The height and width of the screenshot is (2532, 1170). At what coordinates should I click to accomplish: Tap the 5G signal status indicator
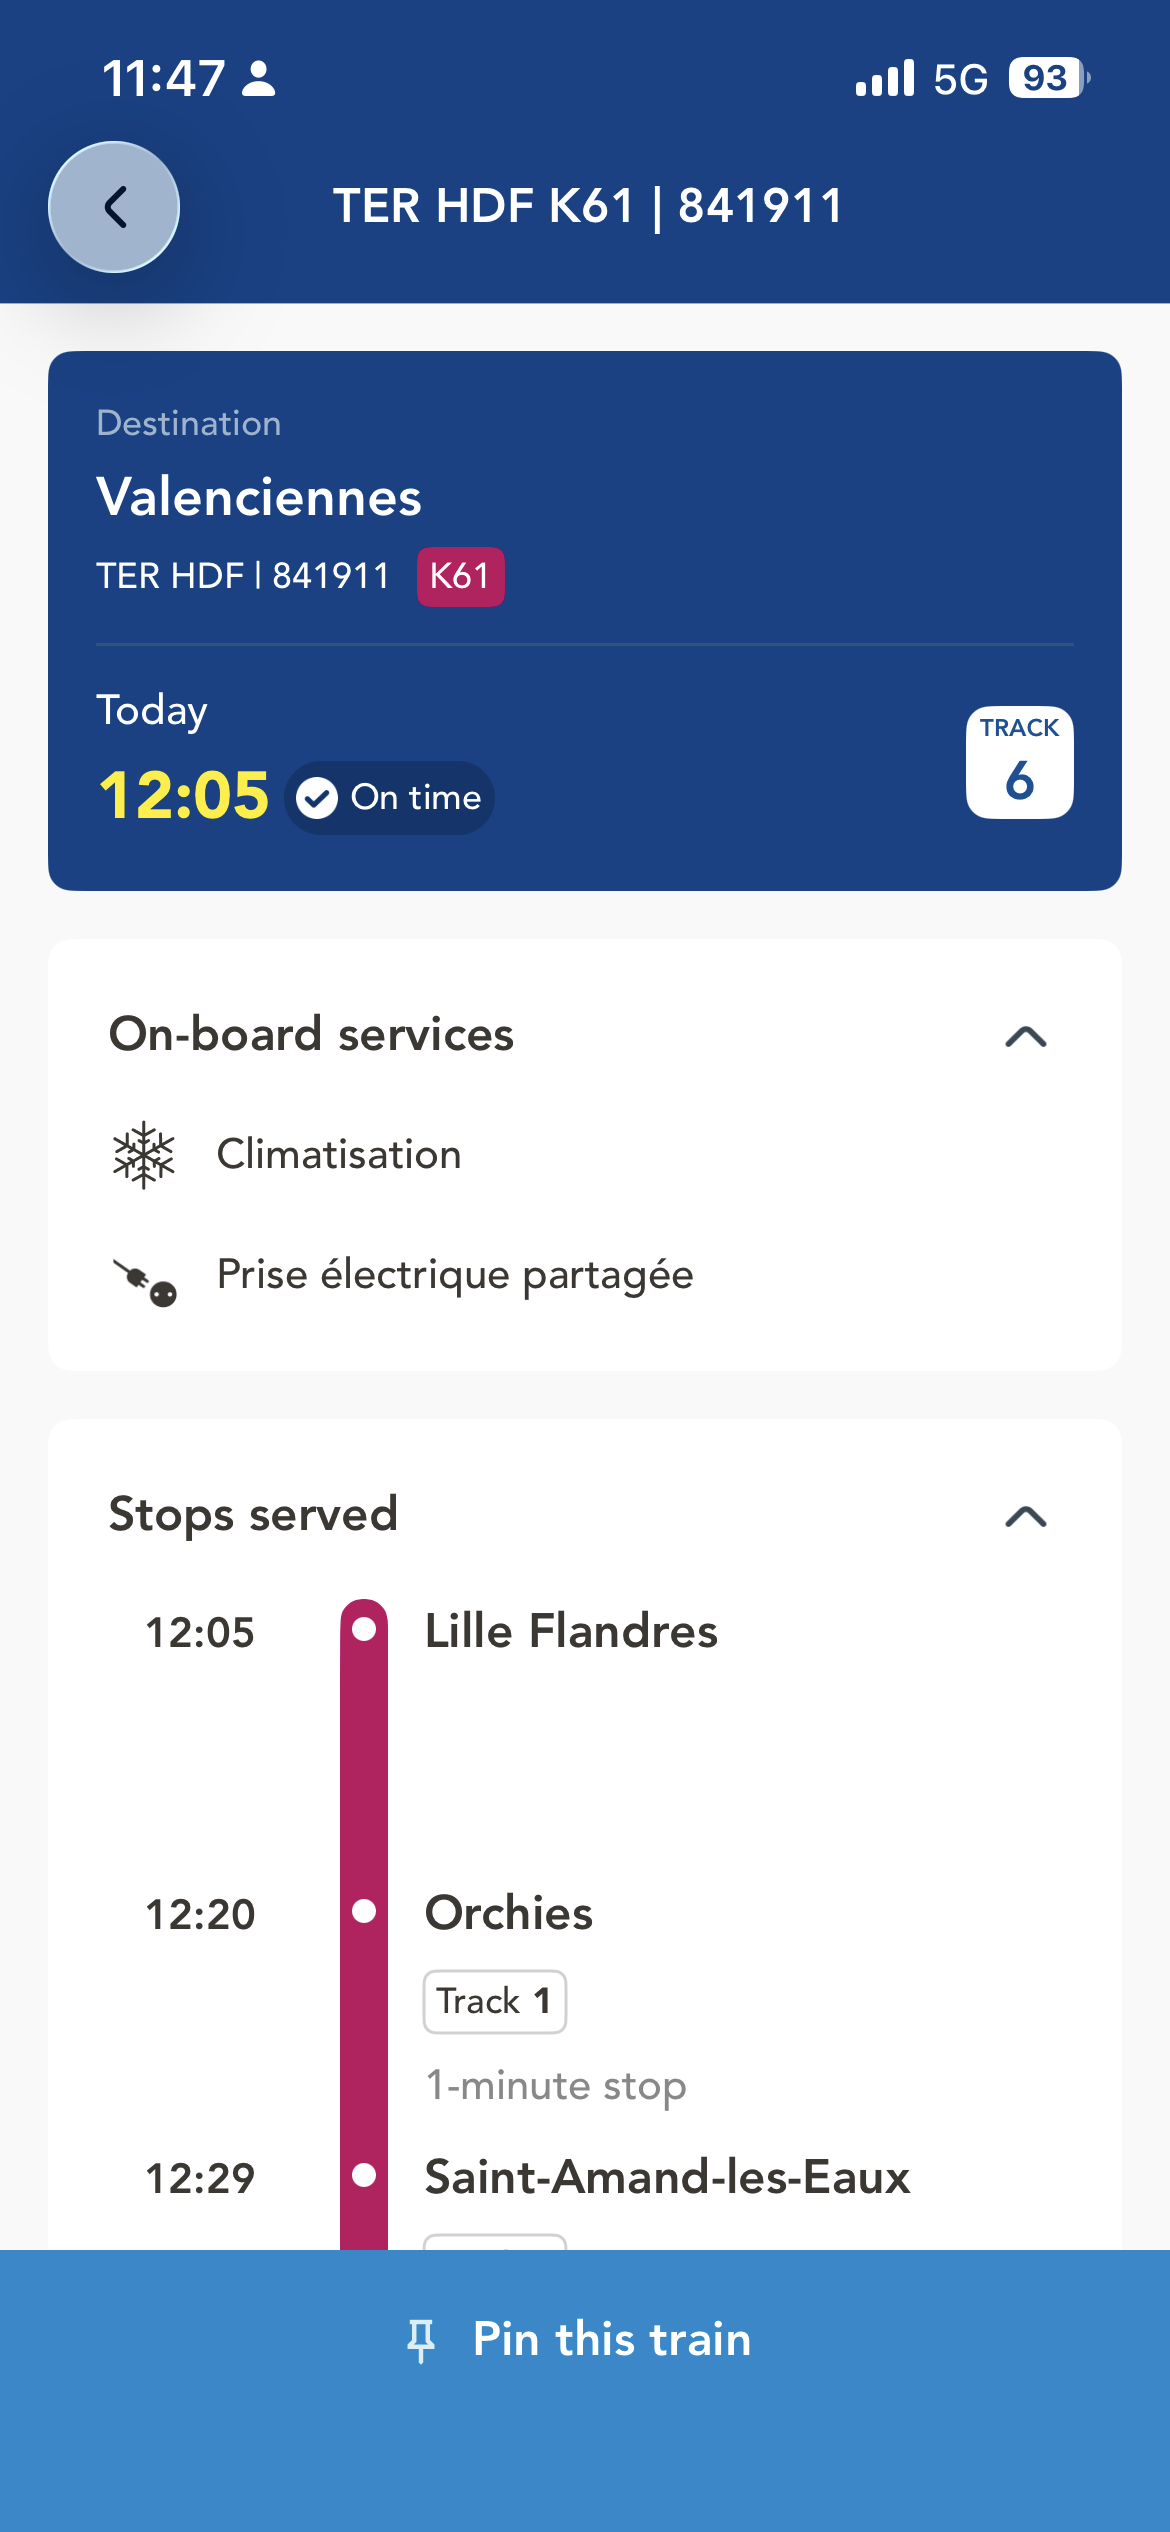[x=960, y=79]
